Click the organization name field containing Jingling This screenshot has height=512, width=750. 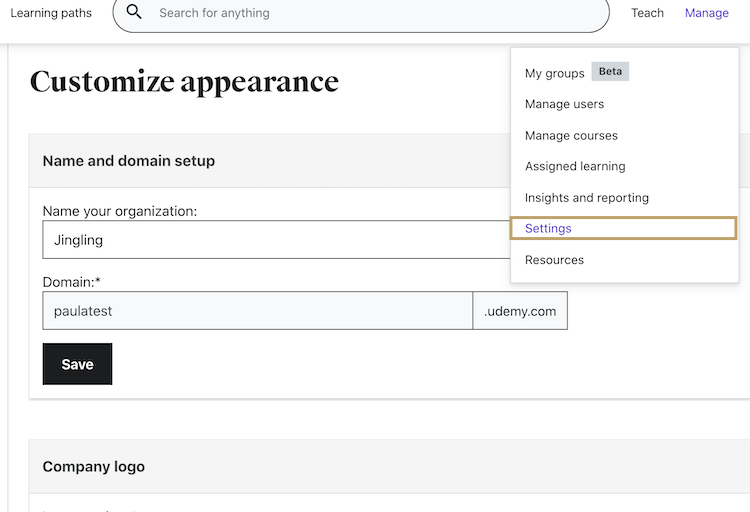(276, 240)
